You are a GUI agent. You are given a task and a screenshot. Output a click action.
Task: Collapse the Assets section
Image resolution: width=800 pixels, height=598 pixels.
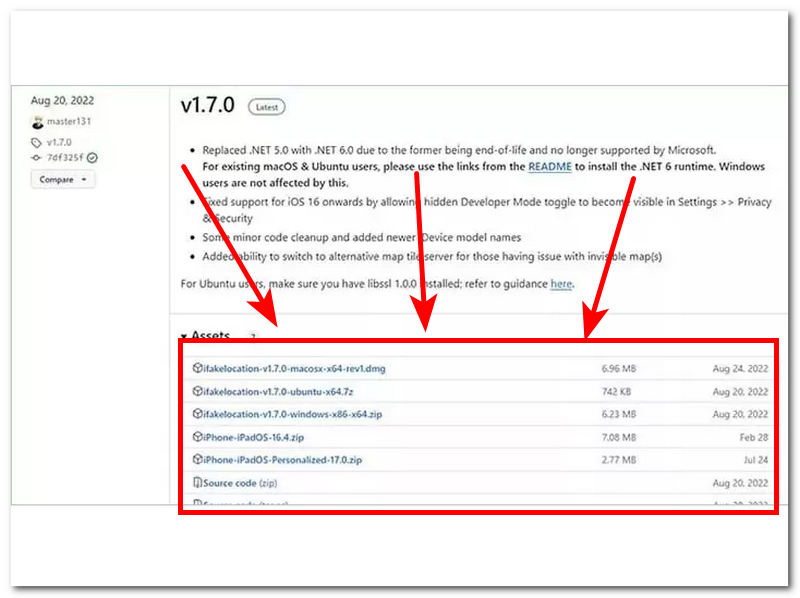[x=185, y=337]
